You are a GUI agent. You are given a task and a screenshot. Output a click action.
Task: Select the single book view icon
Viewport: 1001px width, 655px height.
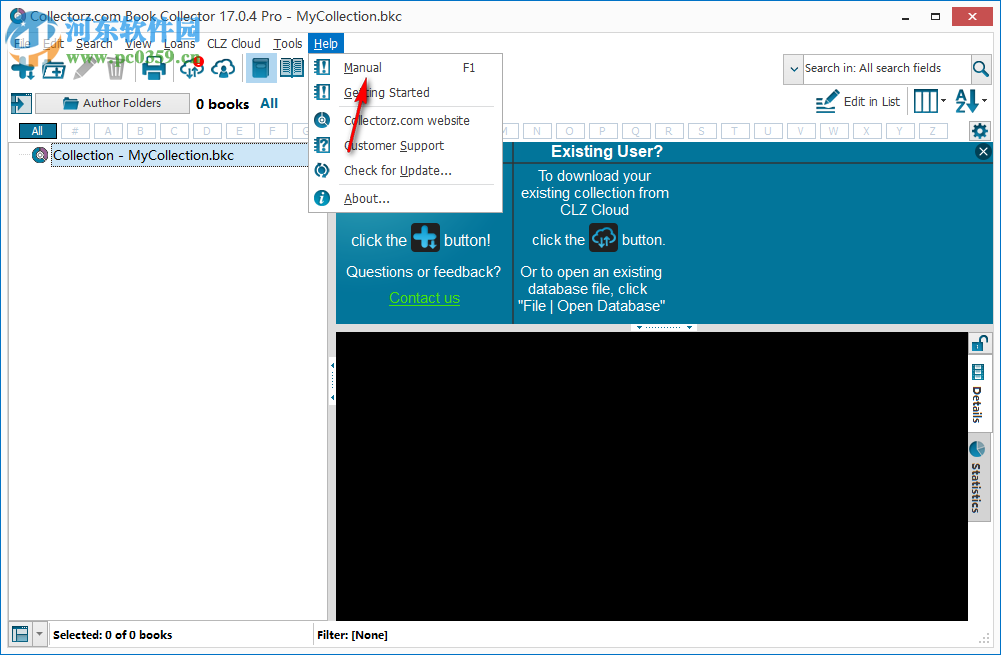pyautogui.click(x=260, y=68)
